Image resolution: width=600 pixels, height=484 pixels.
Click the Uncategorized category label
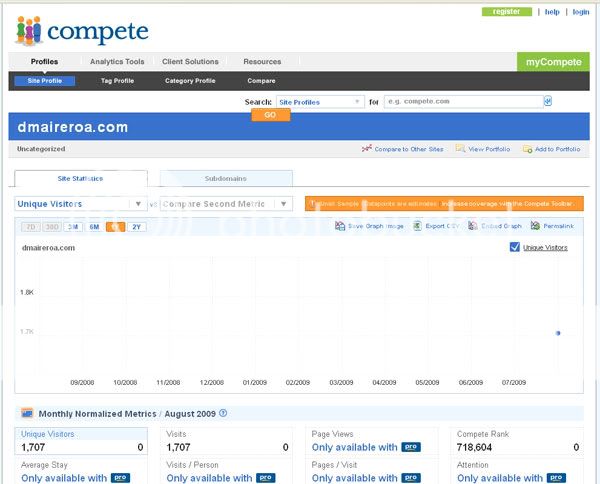tap(41, 149)
